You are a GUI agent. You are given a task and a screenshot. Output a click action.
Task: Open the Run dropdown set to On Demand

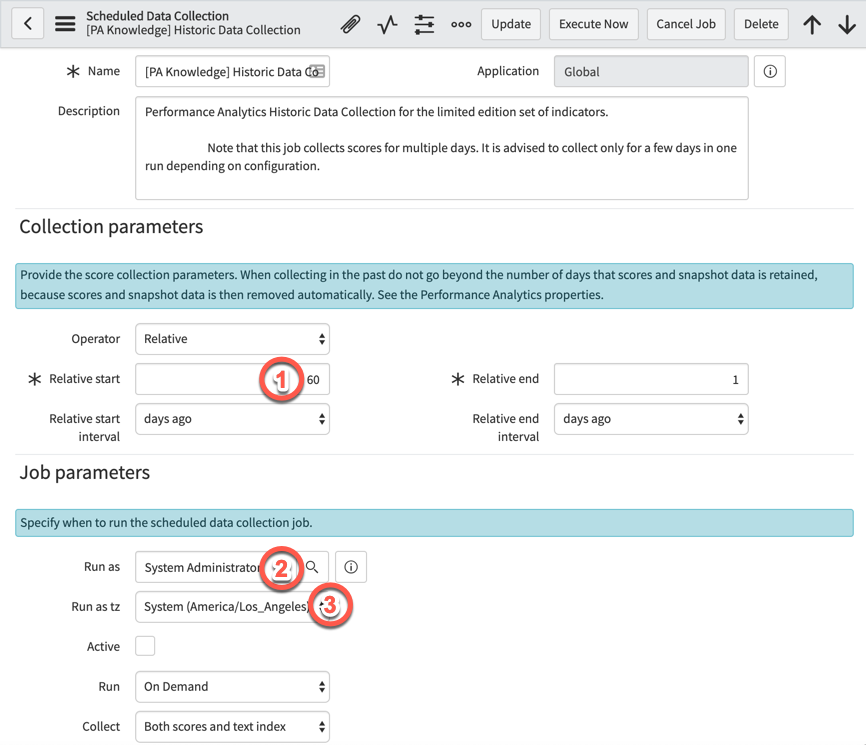click(233, 686)
